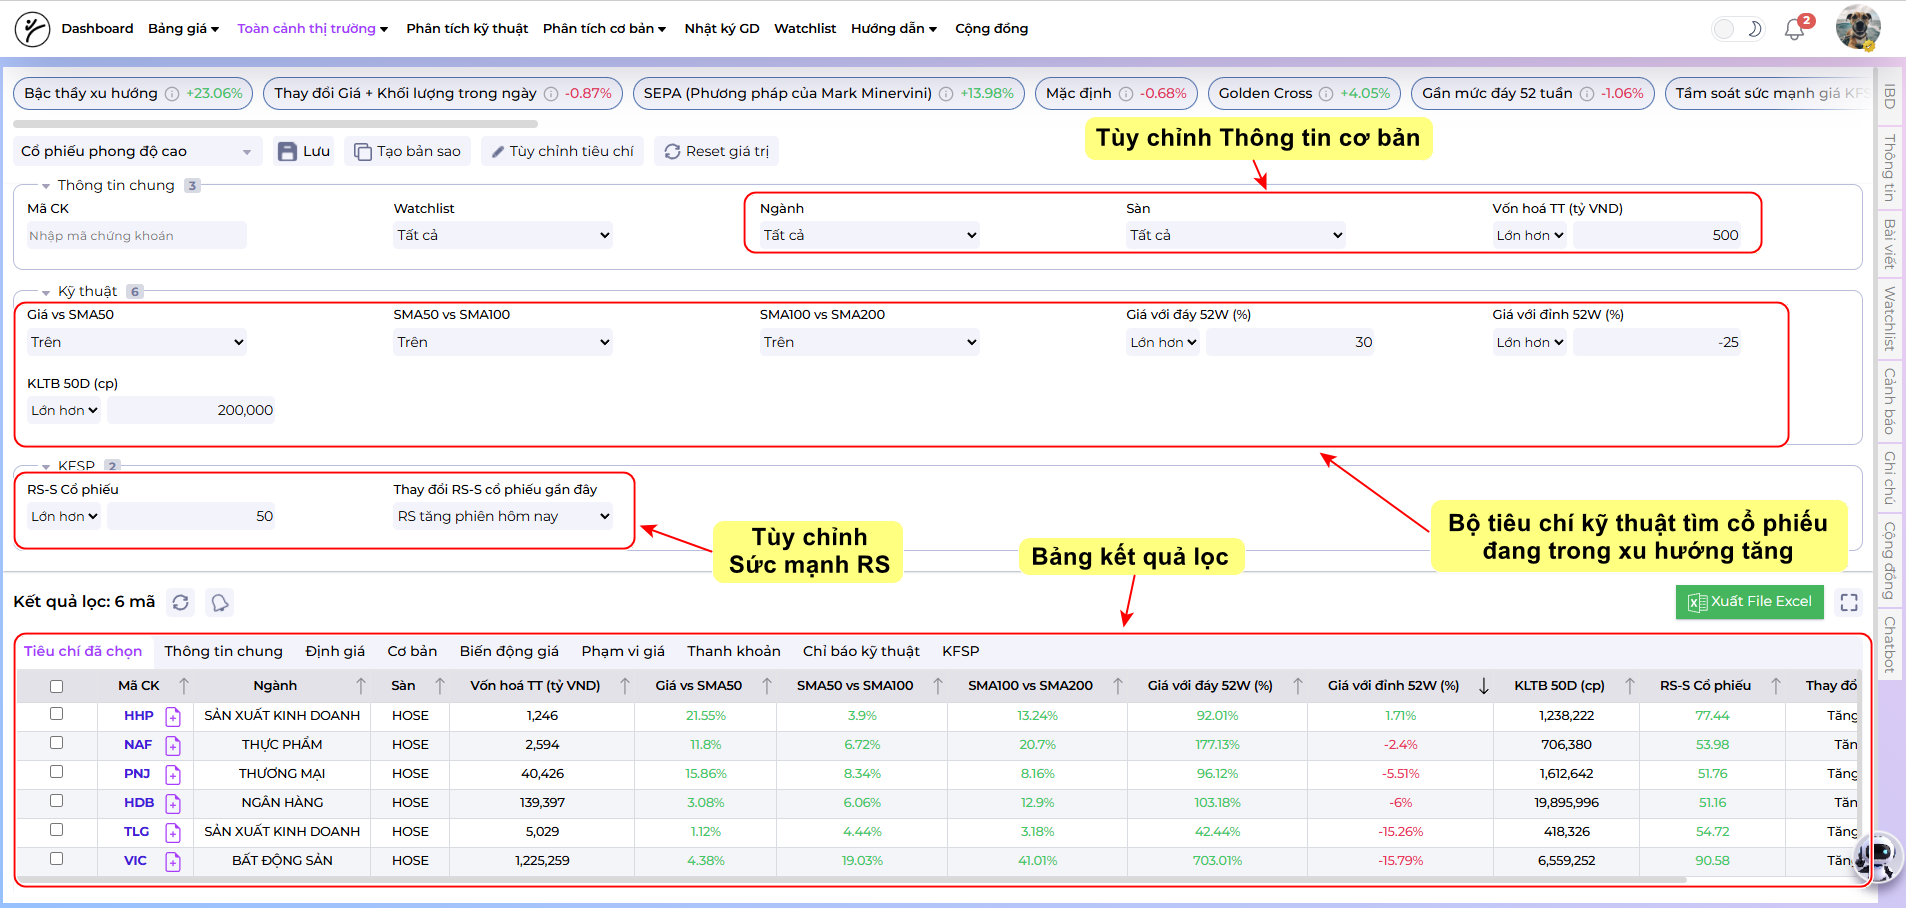Click the site logo icon

point(32,29)
